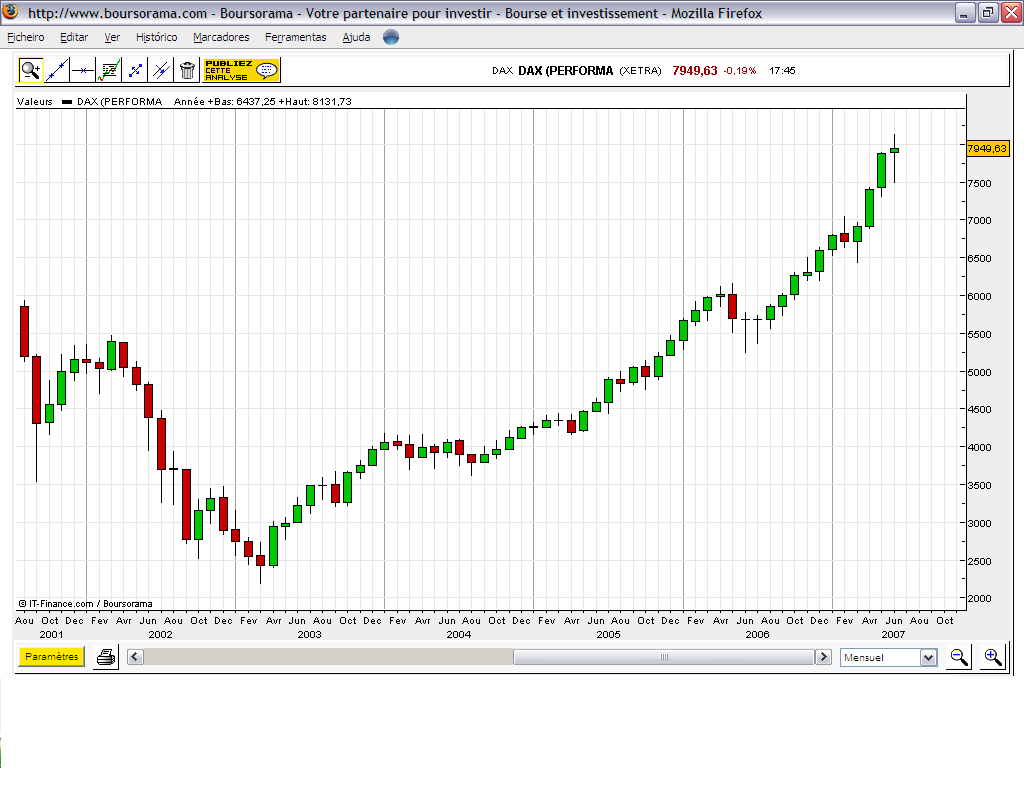Click the scrollbar left arrow

coord(135,657)
